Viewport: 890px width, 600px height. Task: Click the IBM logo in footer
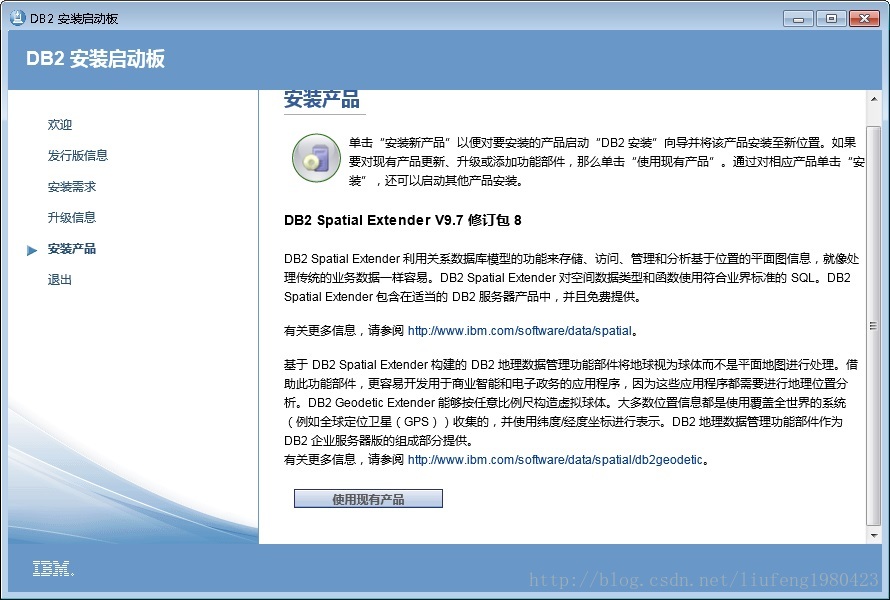[x=53, y=568]
